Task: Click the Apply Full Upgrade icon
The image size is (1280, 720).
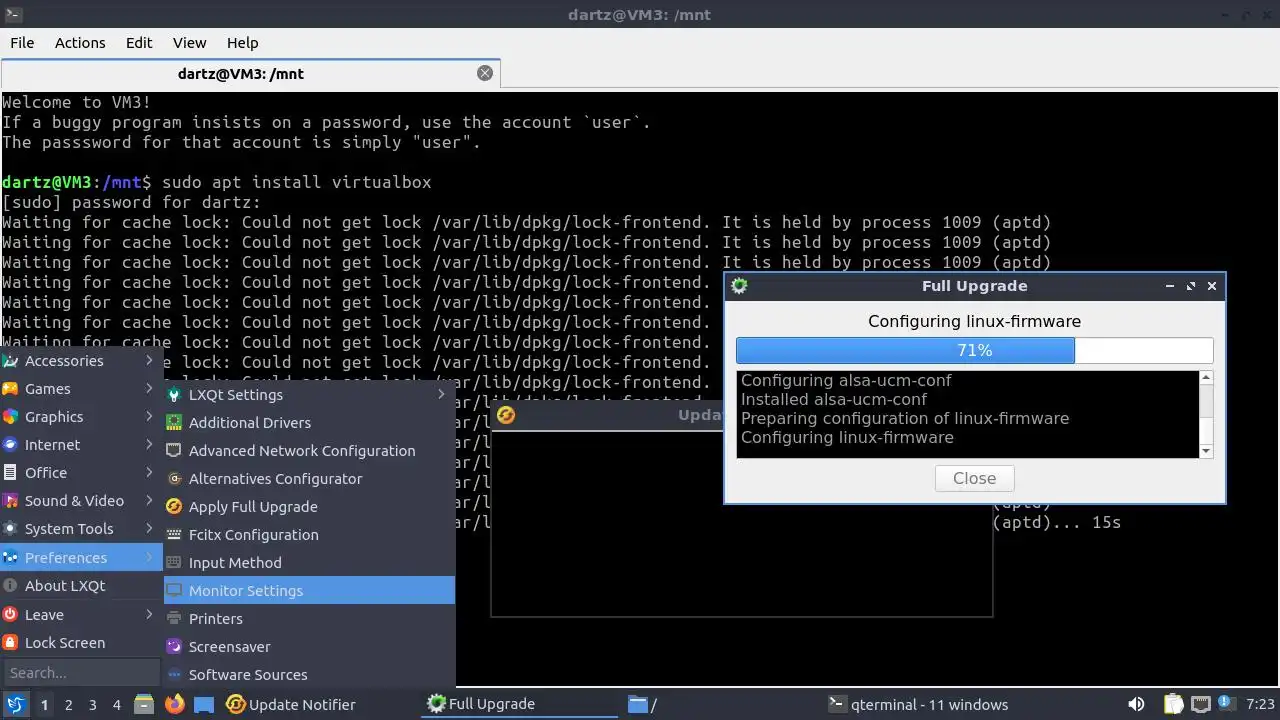Action: point(174,507)
